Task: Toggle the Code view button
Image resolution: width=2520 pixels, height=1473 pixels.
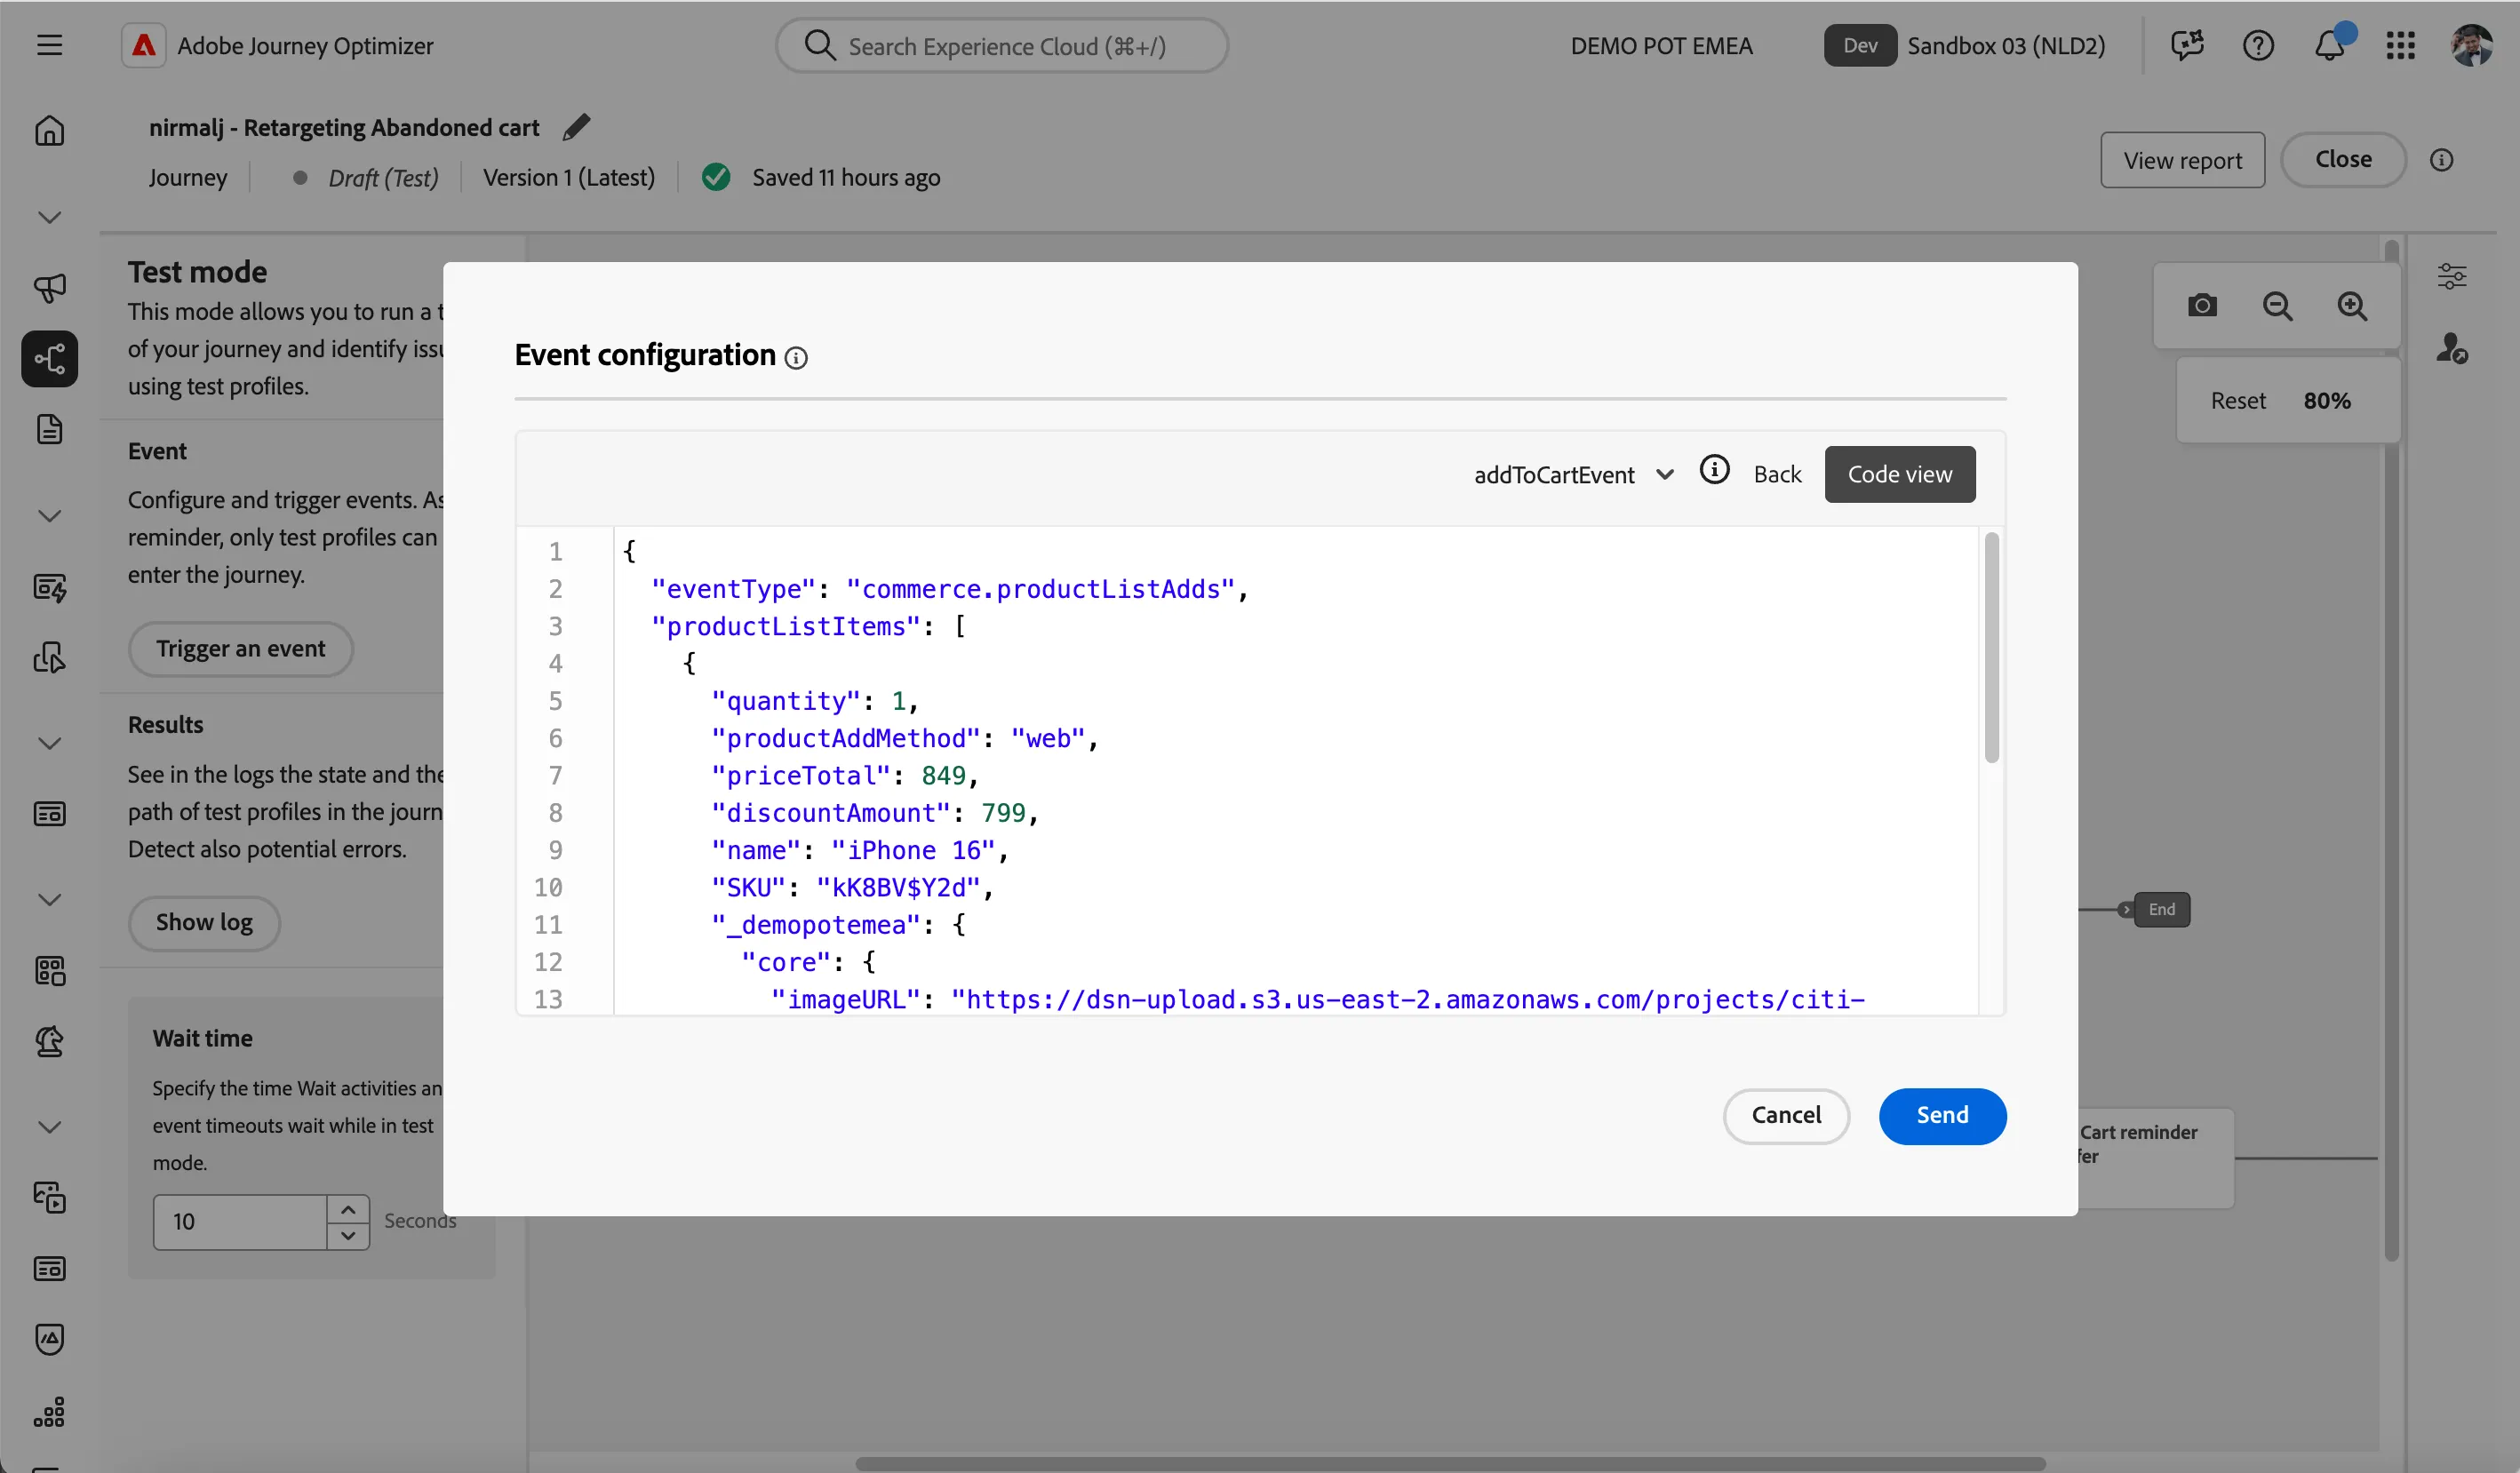Action: pos(1899,474)
